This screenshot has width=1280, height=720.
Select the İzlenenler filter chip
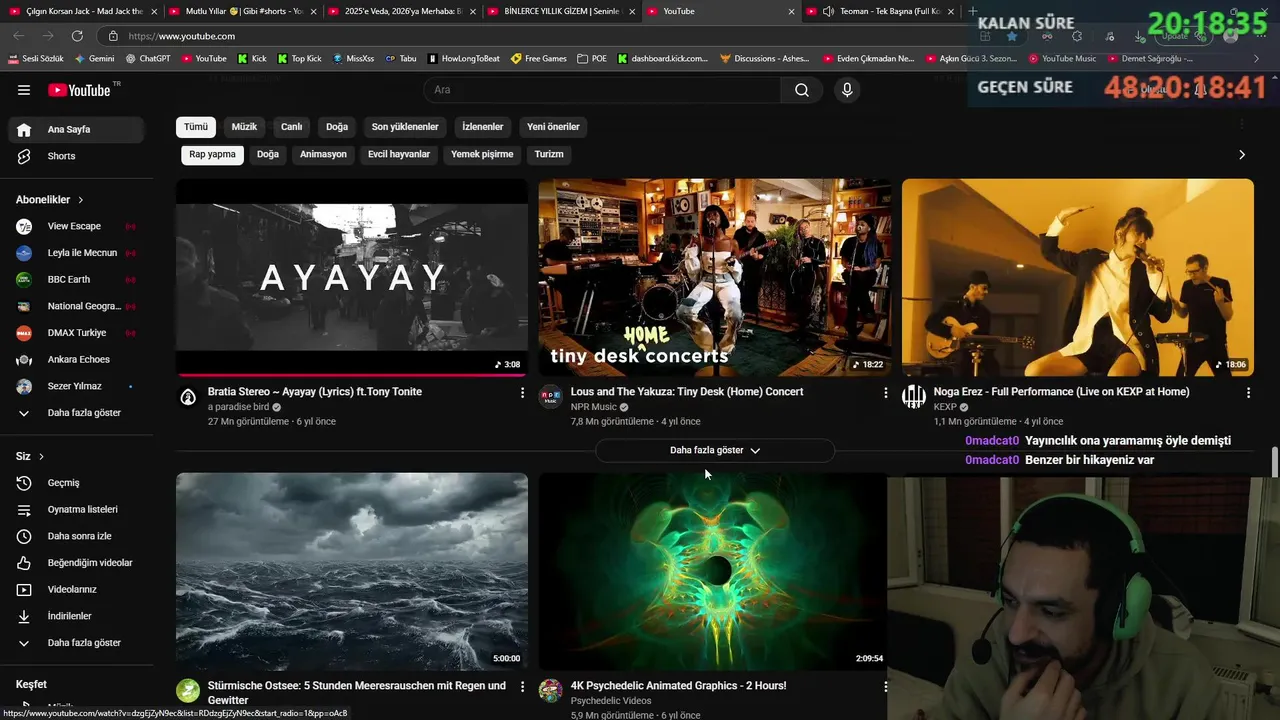[x=483, y=127]
